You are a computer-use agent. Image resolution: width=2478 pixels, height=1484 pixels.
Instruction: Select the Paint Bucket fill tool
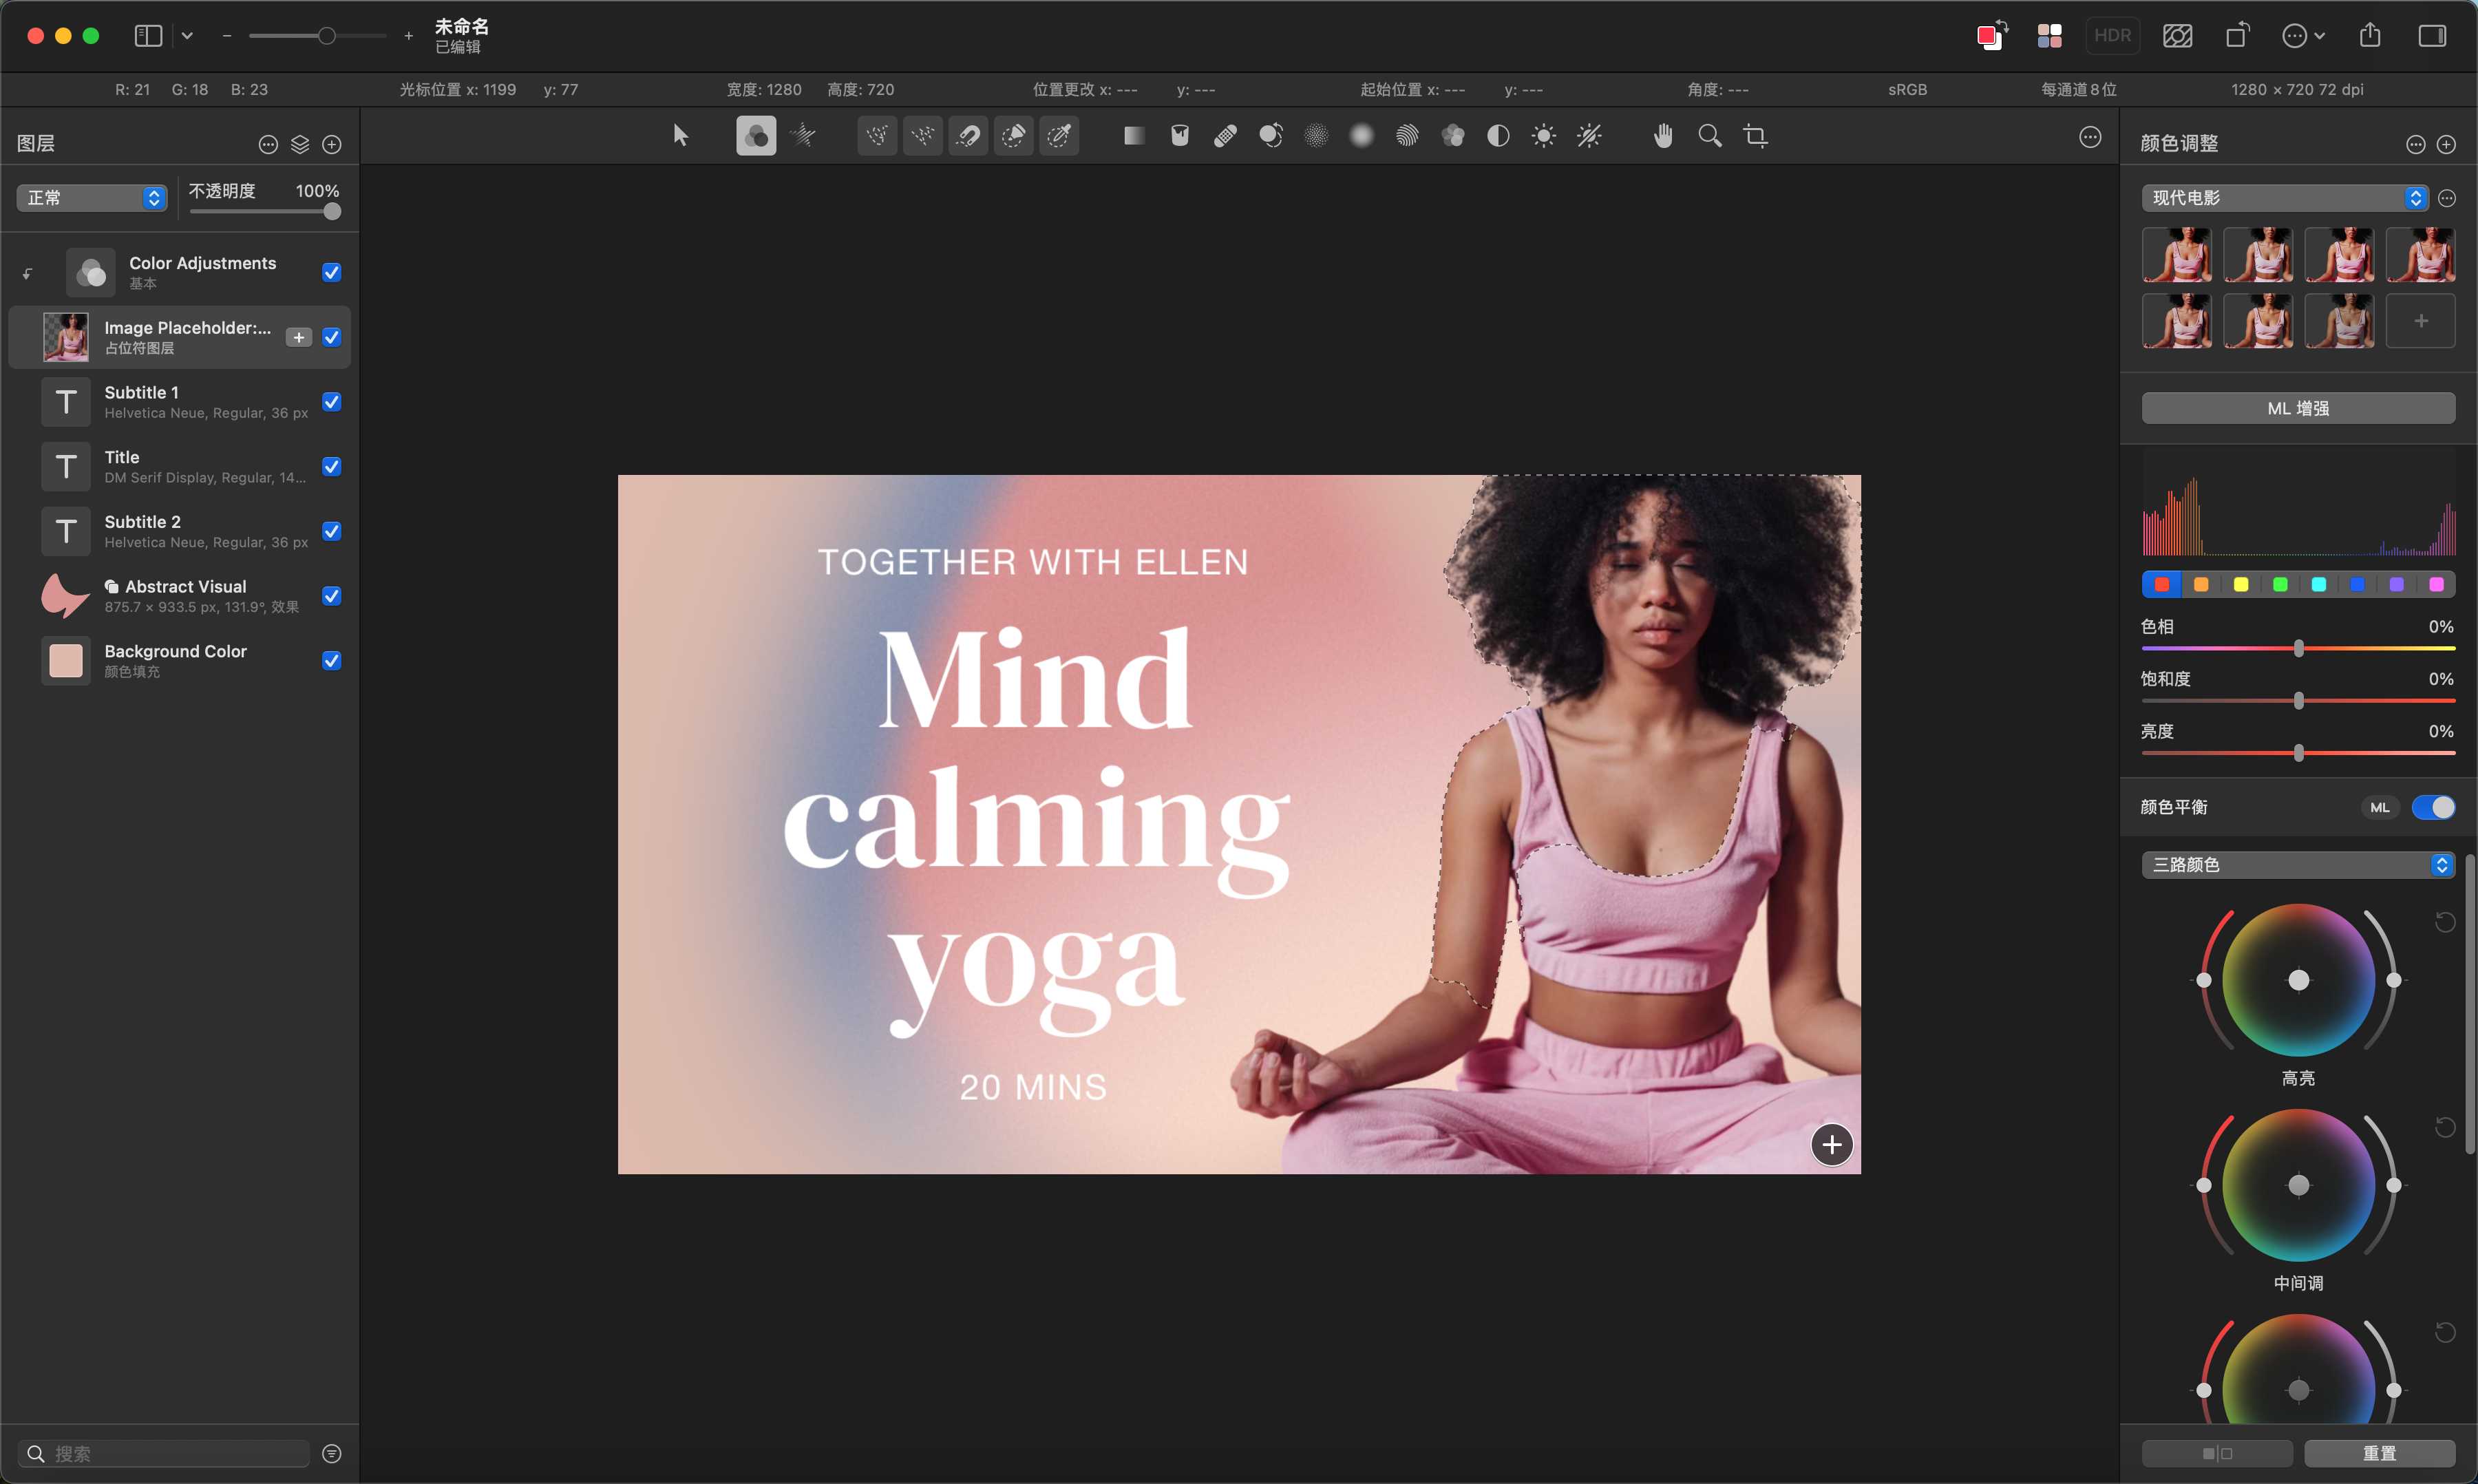(x=1180, y=136)
